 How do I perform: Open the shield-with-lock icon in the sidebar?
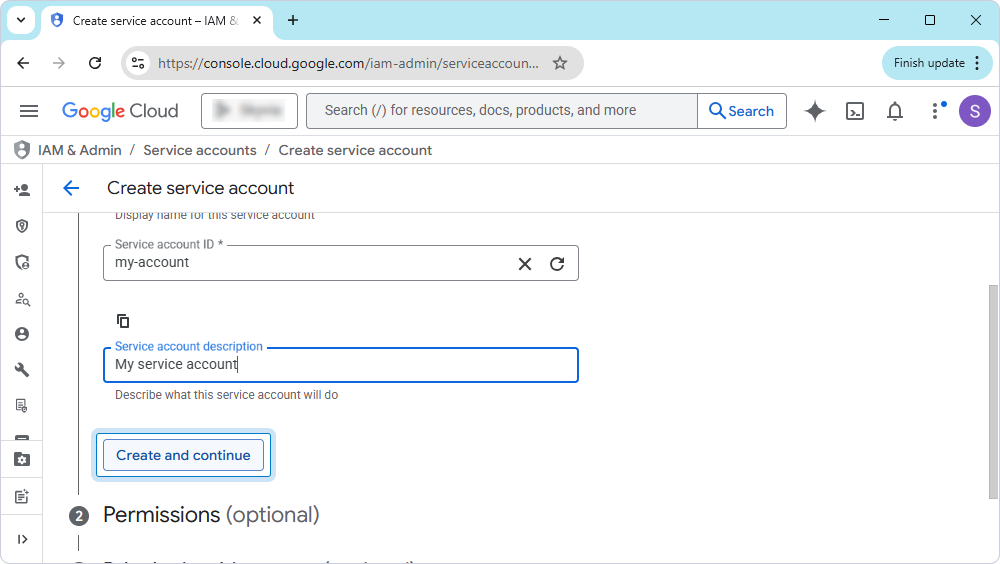[x=22, y=262]
